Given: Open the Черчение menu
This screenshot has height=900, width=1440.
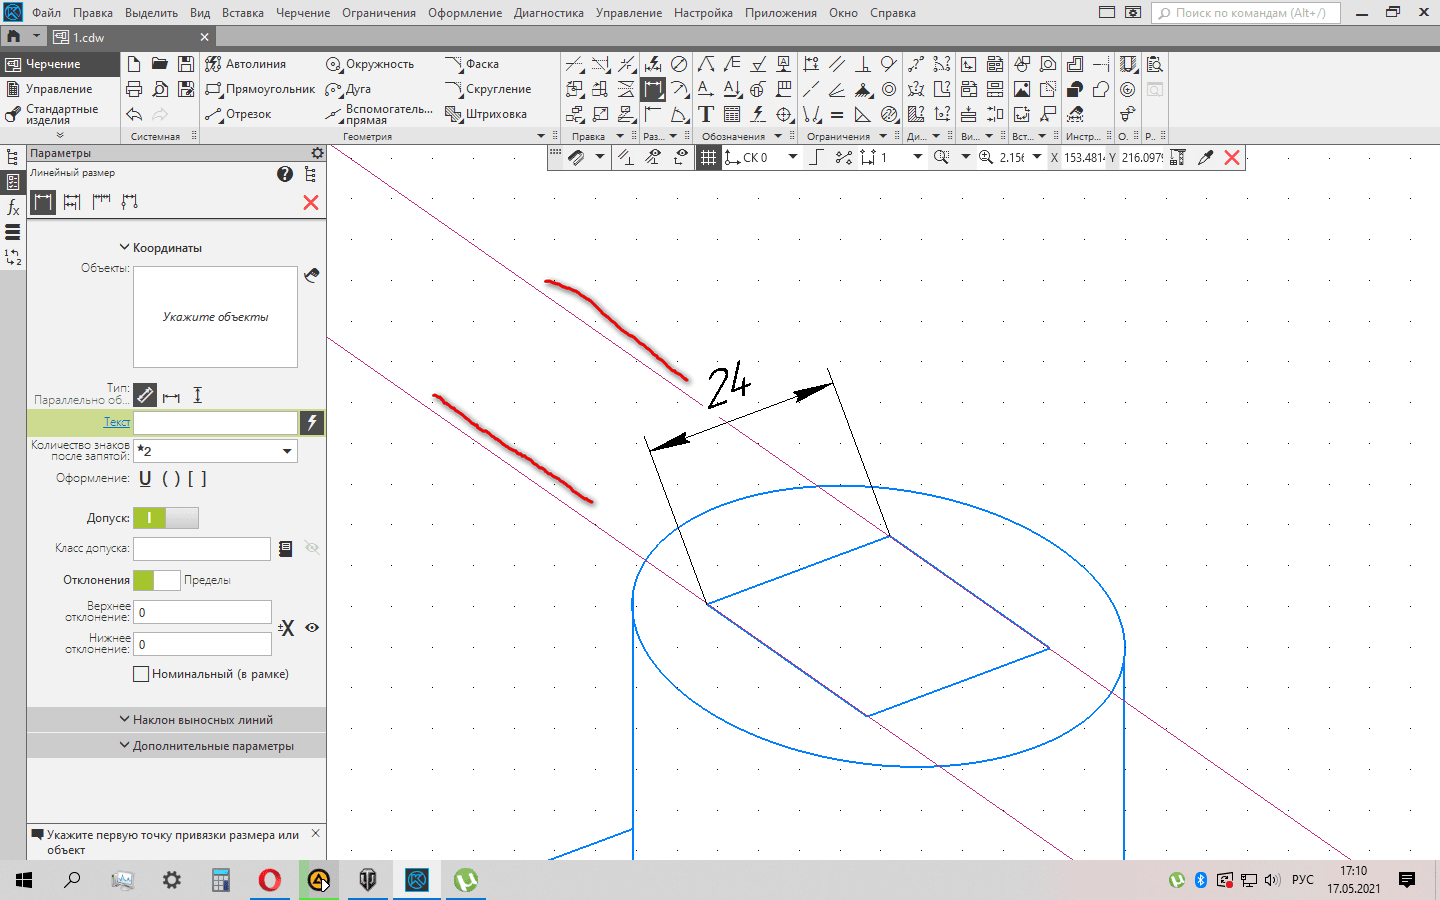Looking at the screenshot, I should point(302,13).
